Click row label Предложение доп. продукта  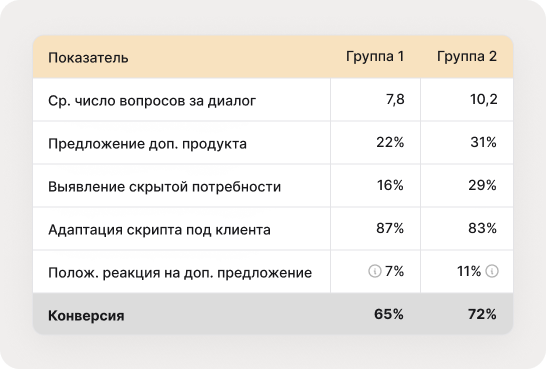(147, 144)
